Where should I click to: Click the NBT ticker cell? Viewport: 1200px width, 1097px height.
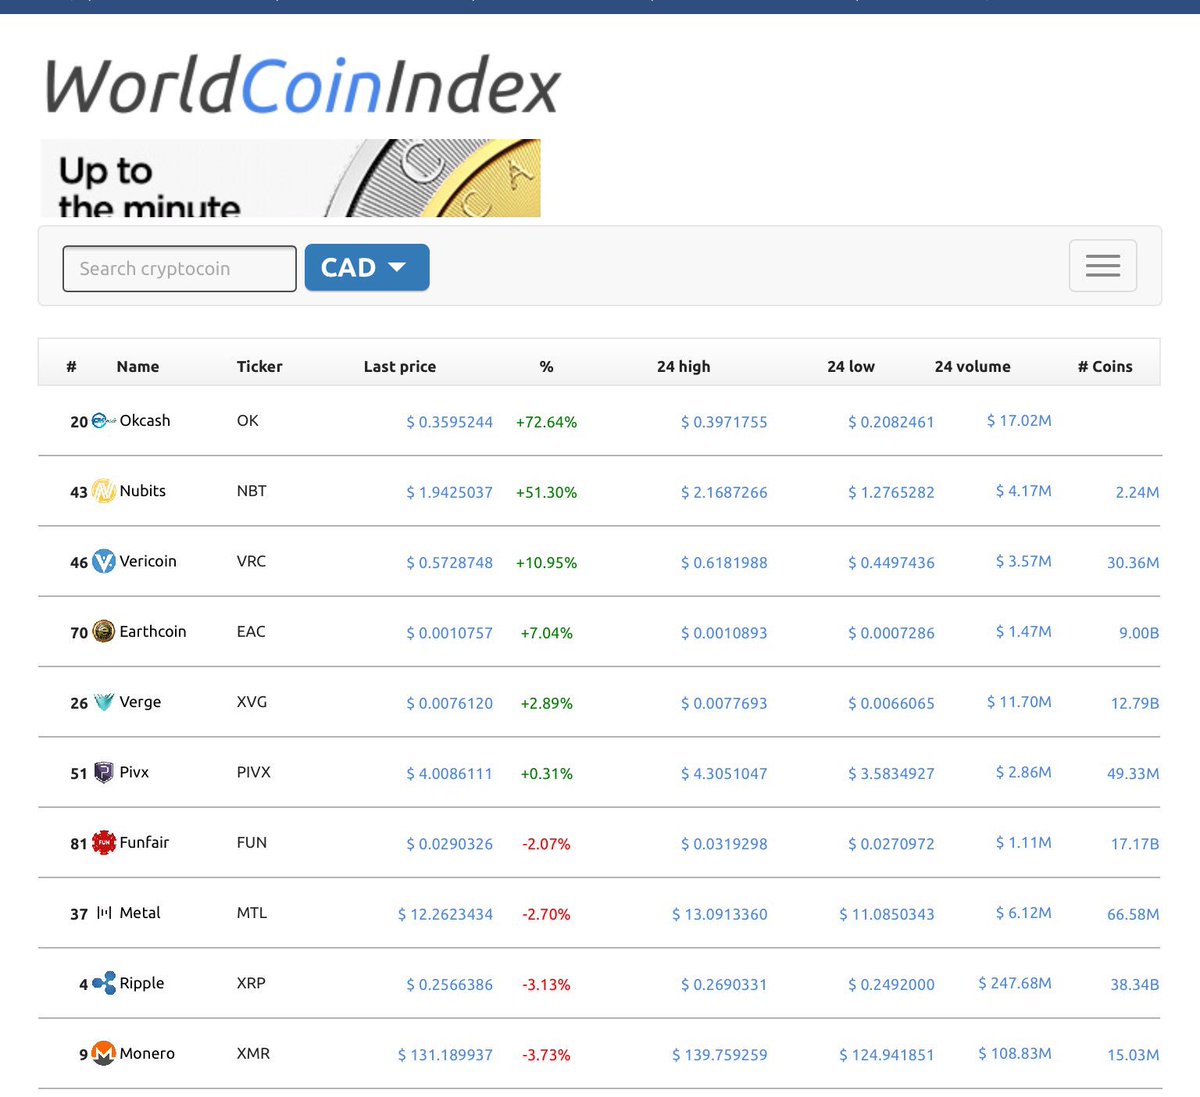coord(252,491)
